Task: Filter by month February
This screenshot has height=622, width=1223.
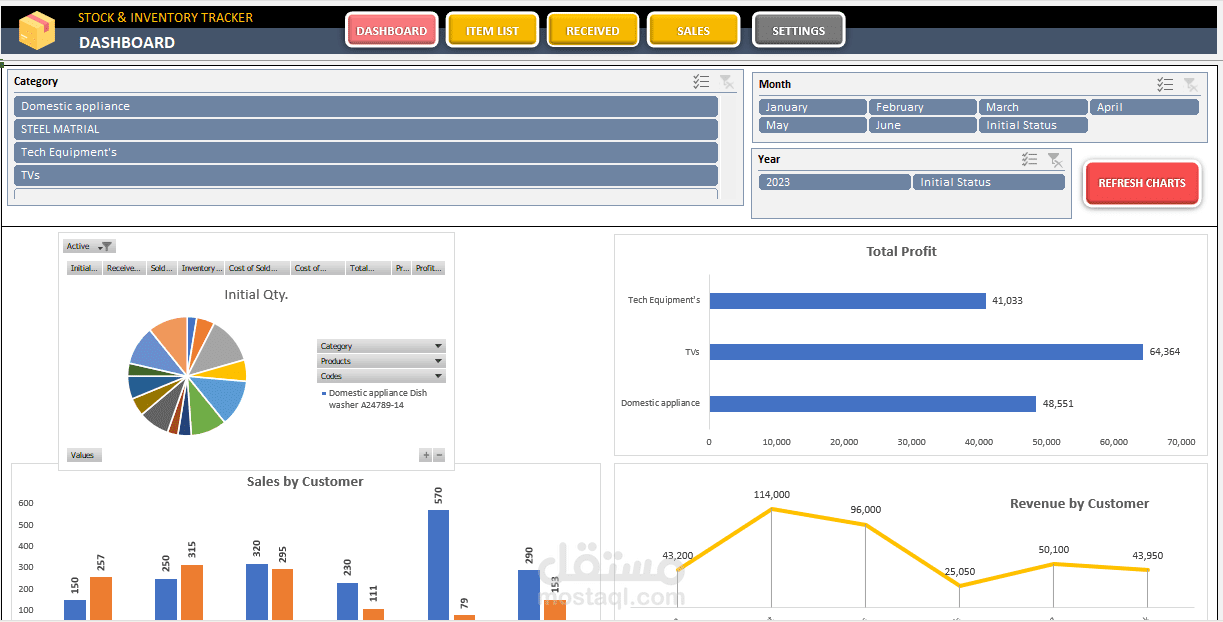Action: click(923, 107)
